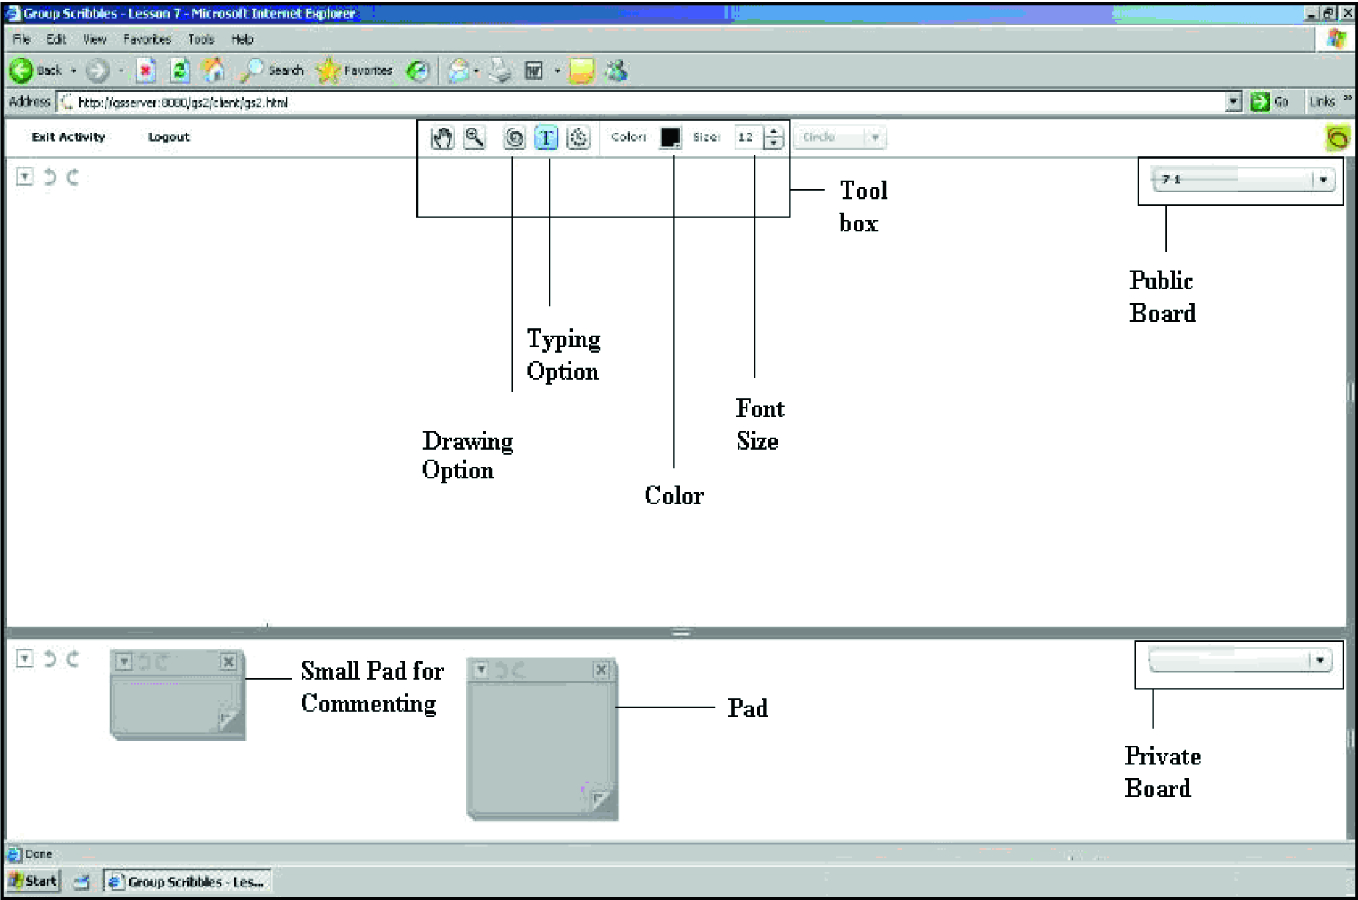Open the browser Search pane
Viewport: 1358px width, 900px height.
[271, 70]
